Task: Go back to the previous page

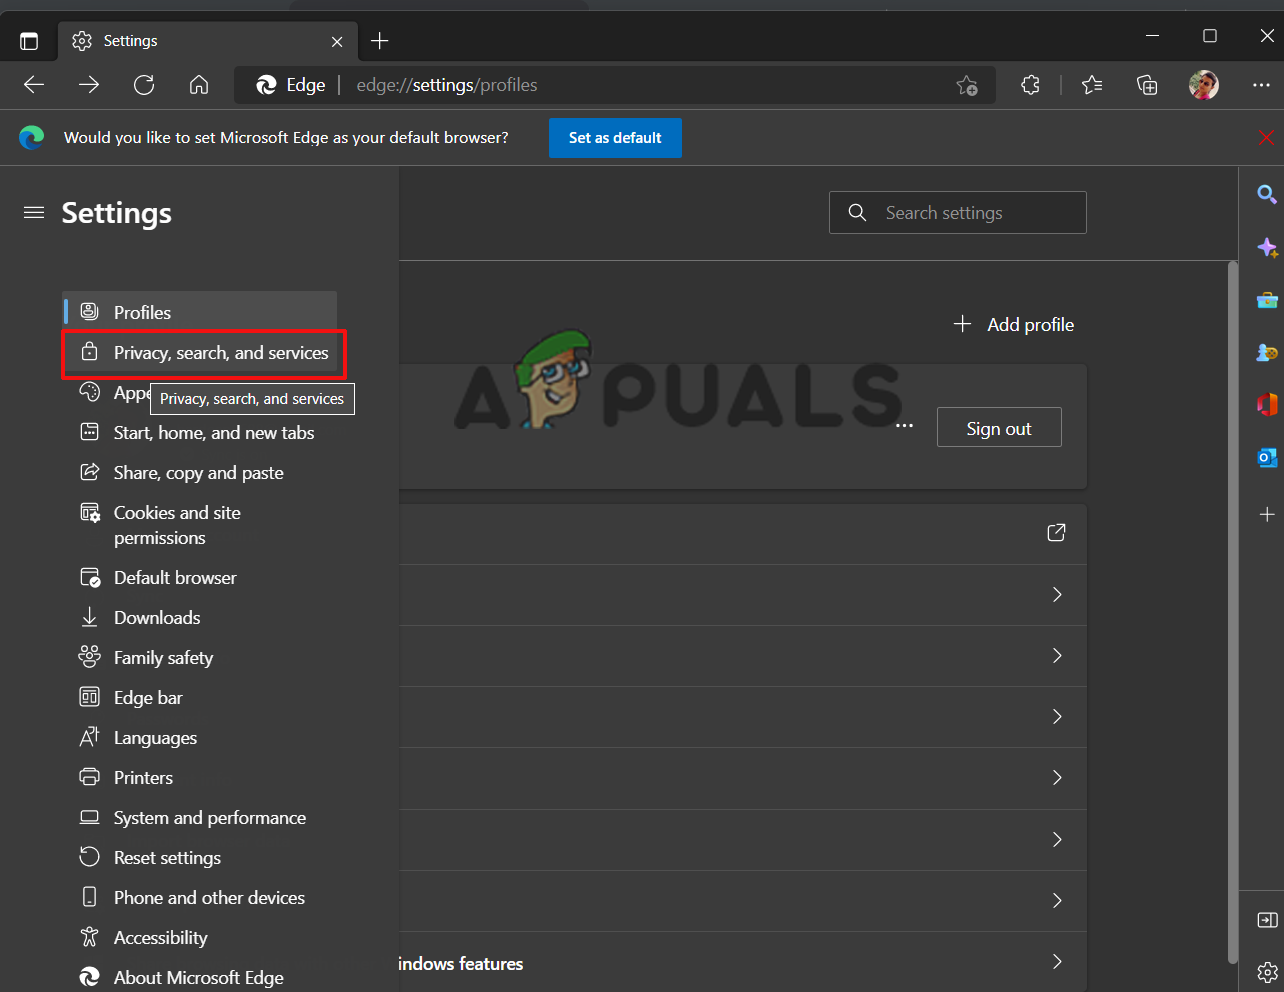Action: pyautogui.click(x=34, y=85)
